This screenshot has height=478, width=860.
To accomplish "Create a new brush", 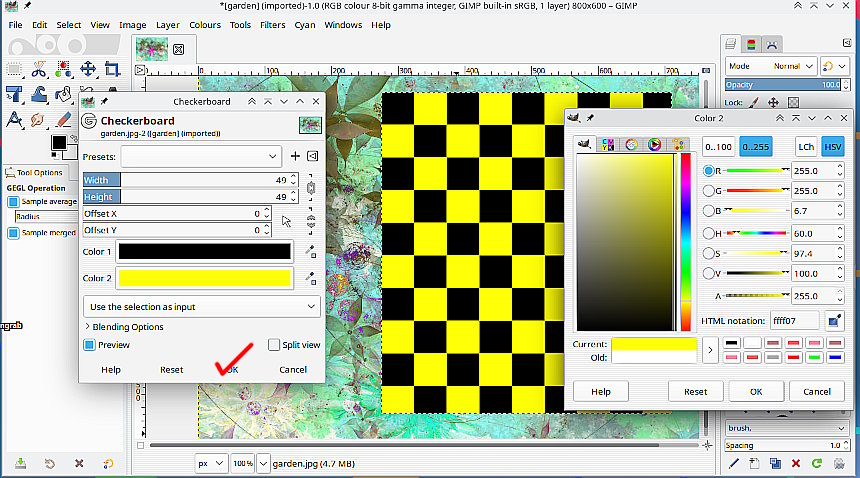I will [754, 464].
